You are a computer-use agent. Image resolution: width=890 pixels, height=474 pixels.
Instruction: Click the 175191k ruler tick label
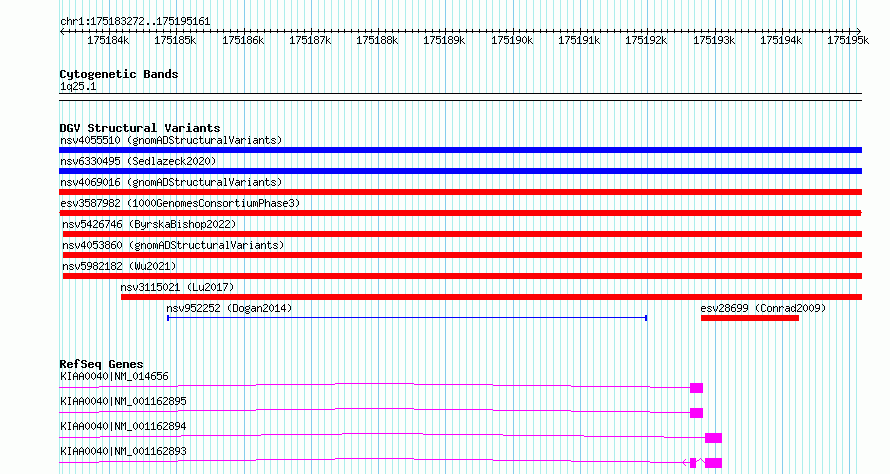click(579, 40)
